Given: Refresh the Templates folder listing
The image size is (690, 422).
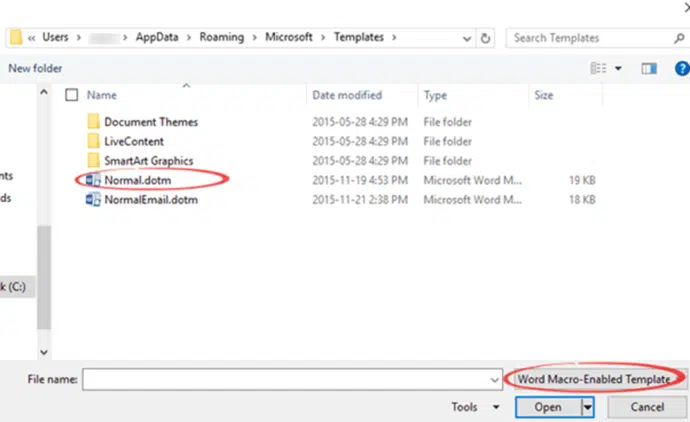Looking at the screenshot, I should tap(485, 38).
